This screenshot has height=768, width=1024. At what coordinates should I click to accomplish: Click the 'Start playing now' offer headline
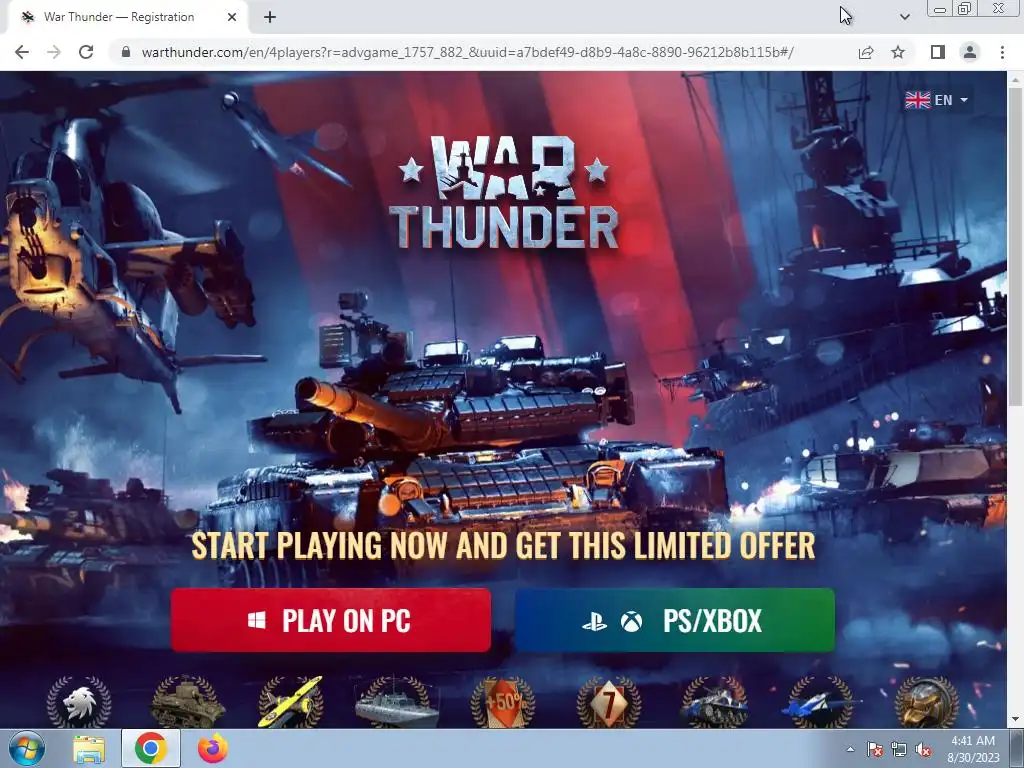click(x=504, y=546)
